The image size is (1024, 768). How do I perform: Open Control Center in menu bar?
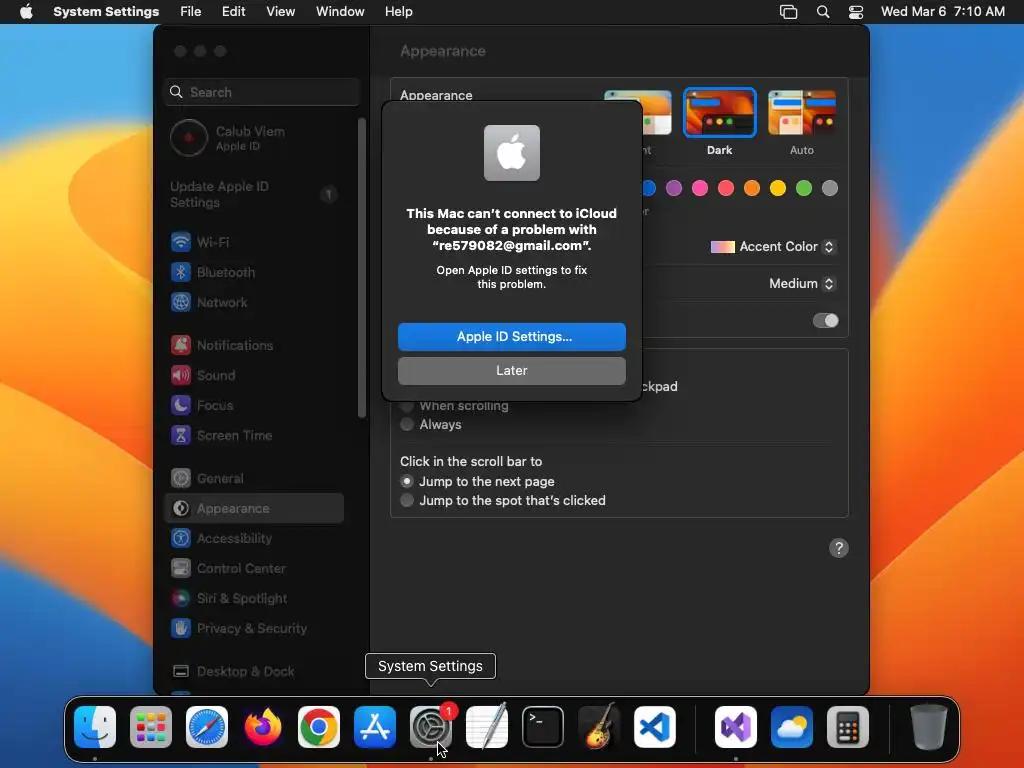[x=856, y=12]
